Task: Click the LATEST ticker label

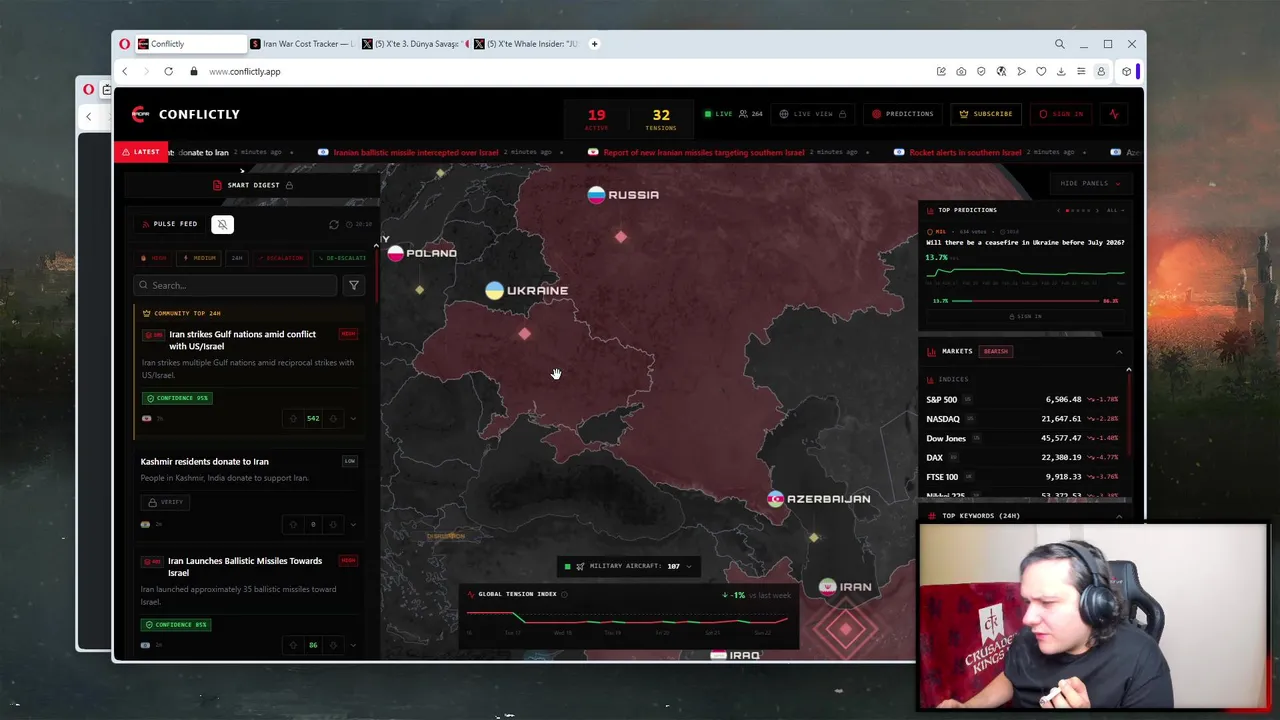Action: point(141,152)
